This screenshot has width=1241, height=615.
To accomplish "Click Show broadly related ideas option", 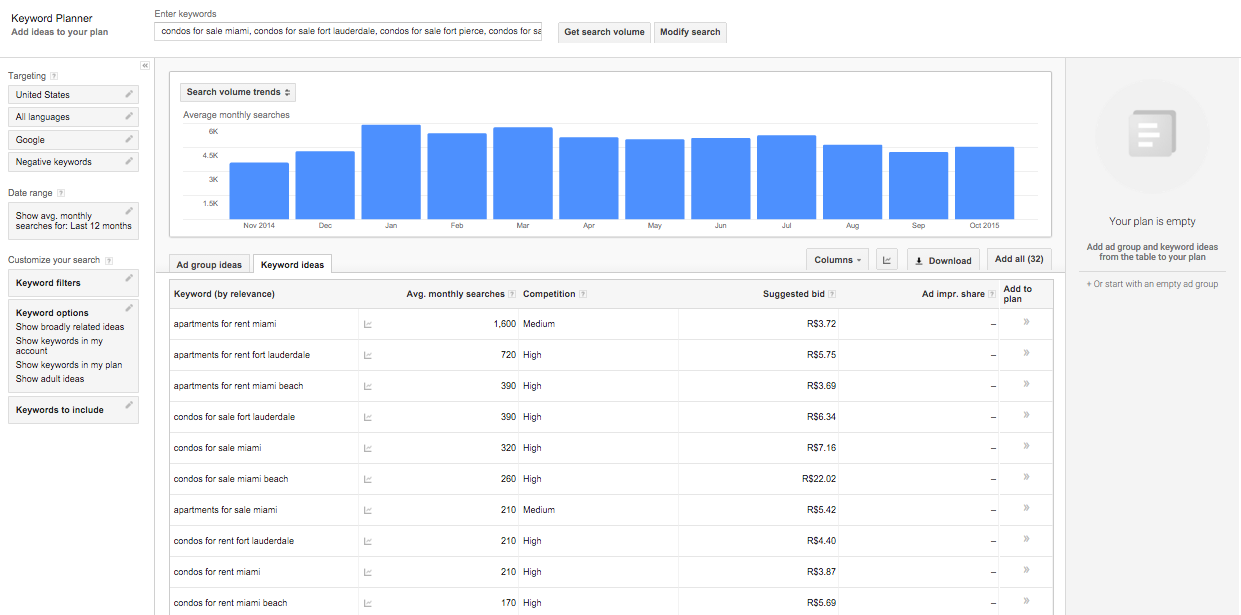I will click(x=70, y=327).
